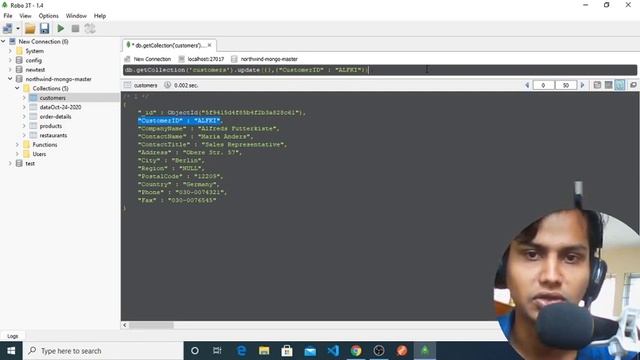The width and height of the screenshot is (640, 360).
Task: Click the rotate/orientation toolbar icon
Action: click(90, 28)
